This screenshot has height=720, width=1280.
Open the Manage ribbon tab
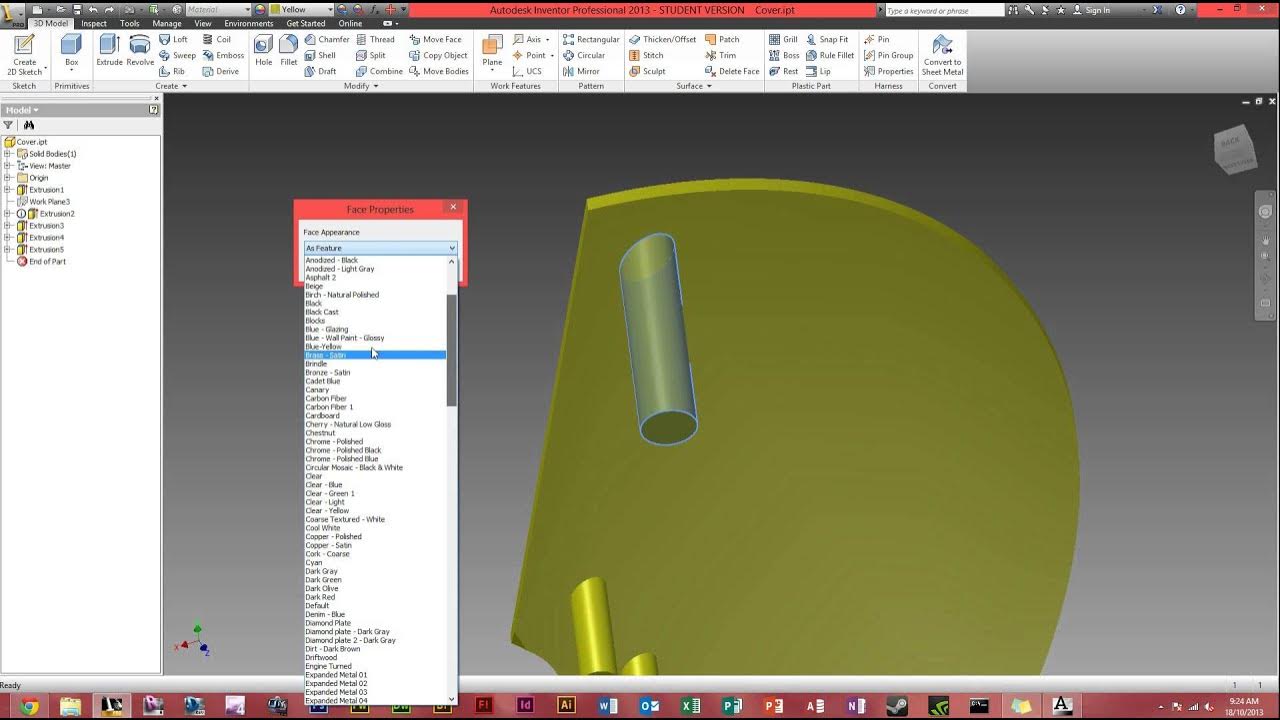coord(167,23)
